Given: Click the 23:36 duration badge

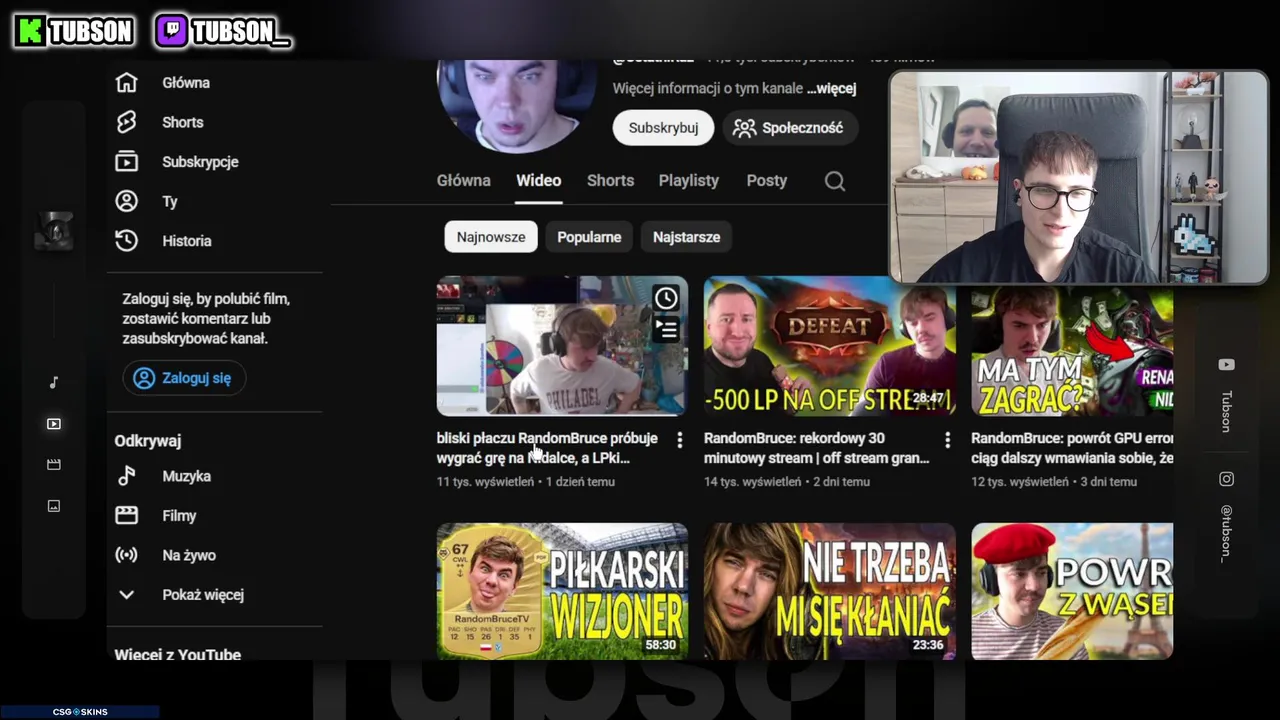Looking at the screenshot, I should point(928,645).
